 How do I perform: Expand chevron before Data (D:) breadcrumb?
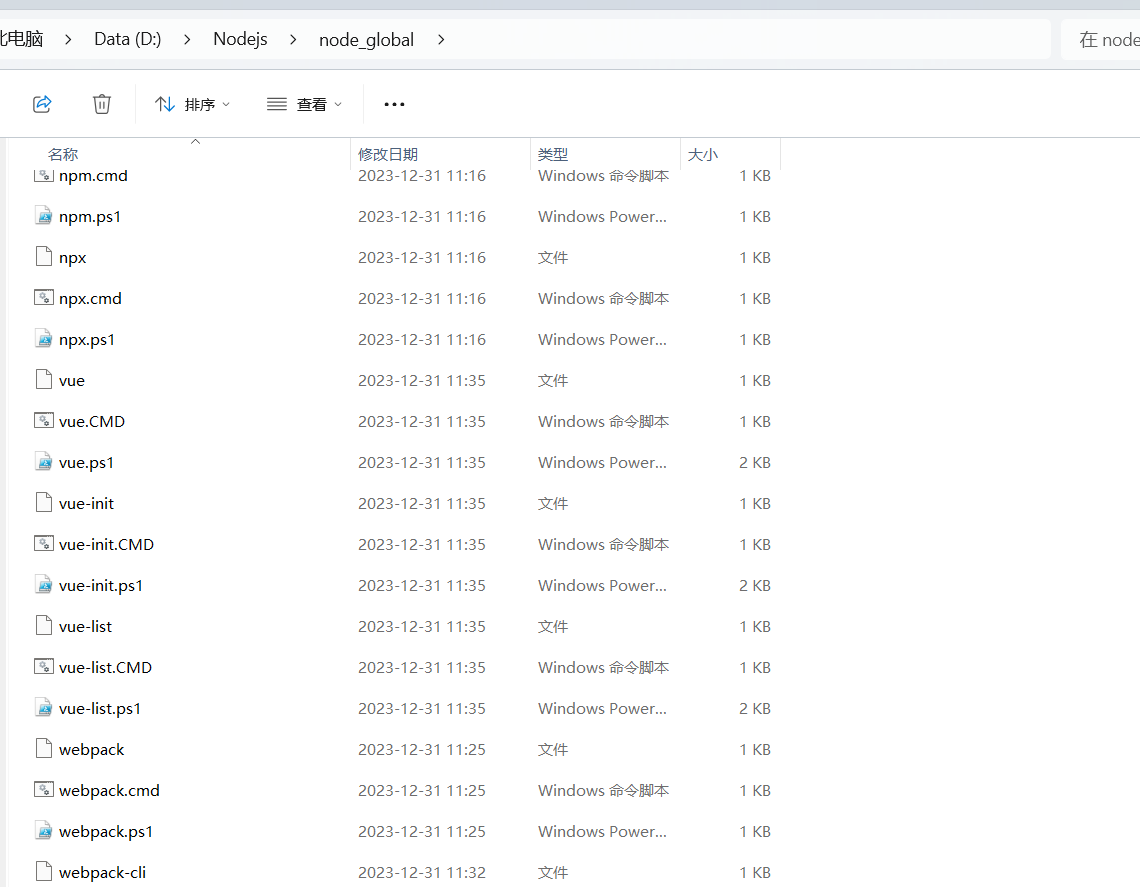click(x=68, y=39)
